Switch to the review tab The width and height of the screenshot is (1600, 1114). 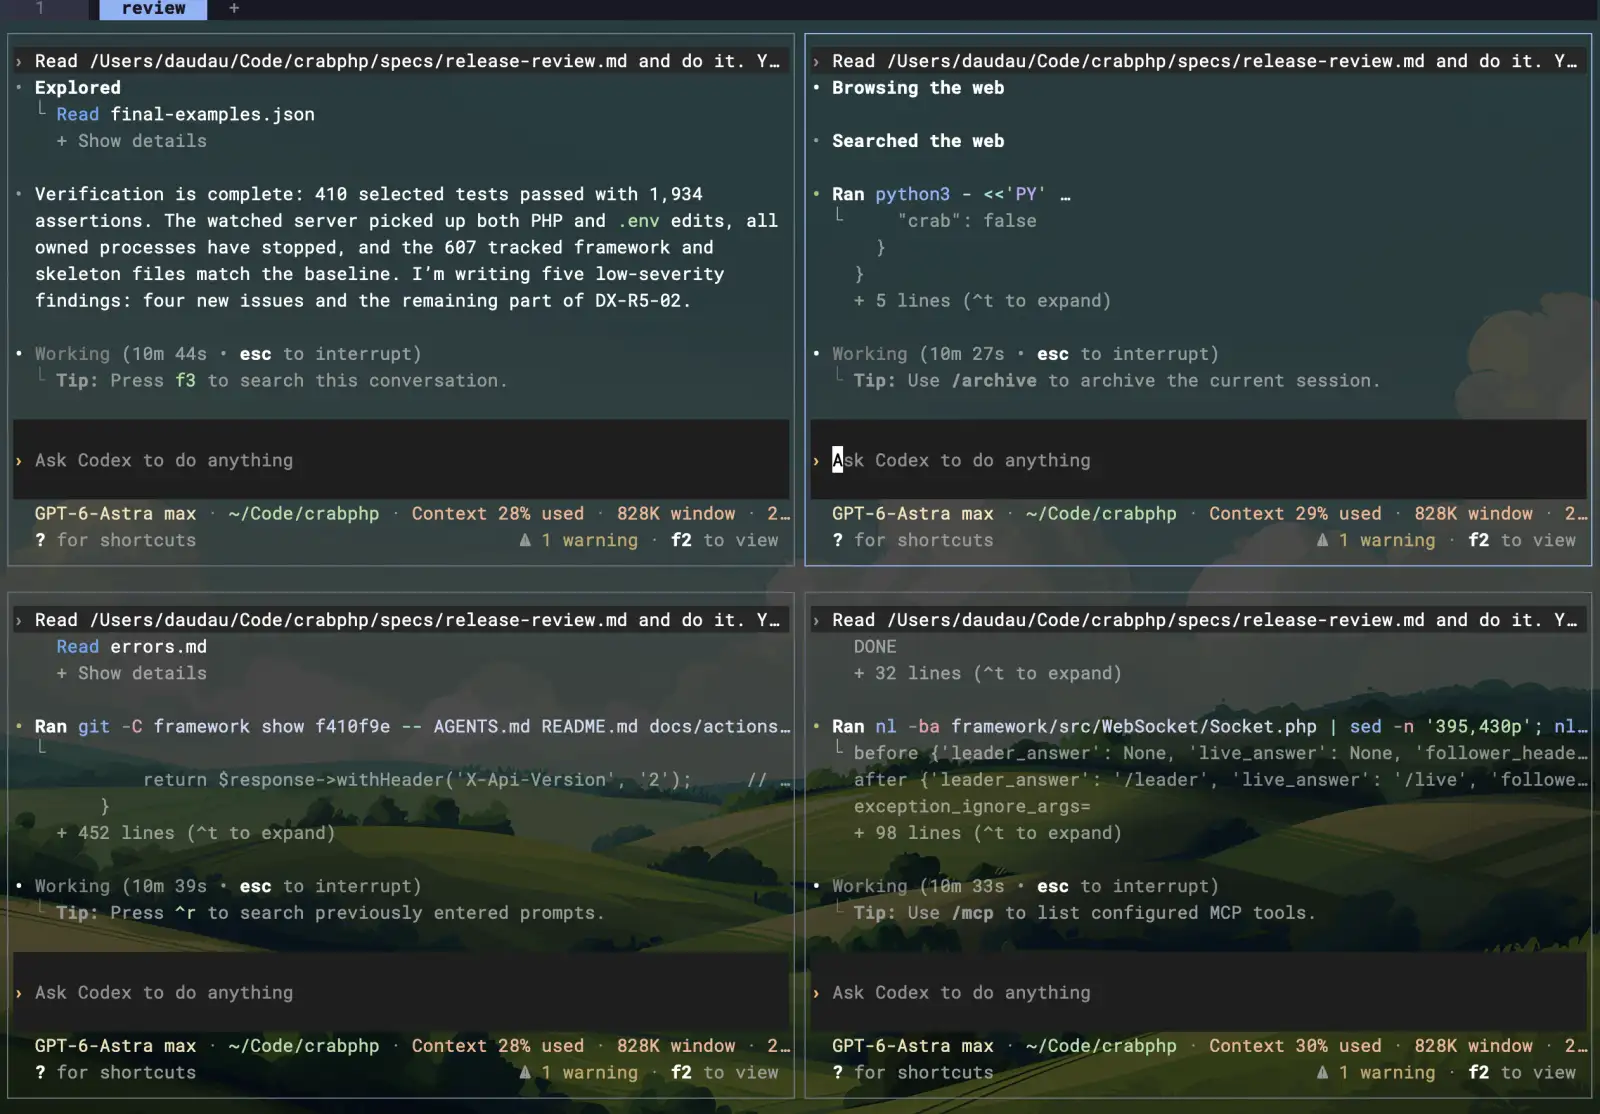(x=153, y=9)
